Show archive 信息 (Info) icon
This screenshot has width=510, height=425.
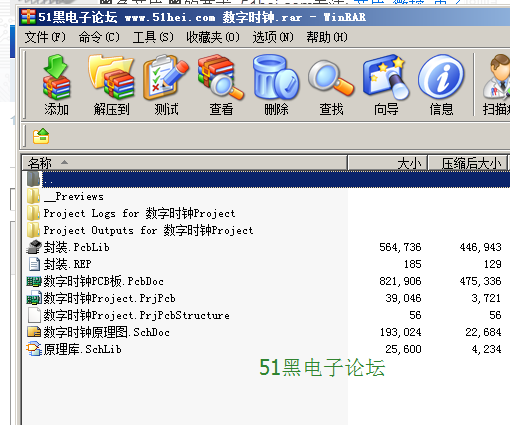441,85
